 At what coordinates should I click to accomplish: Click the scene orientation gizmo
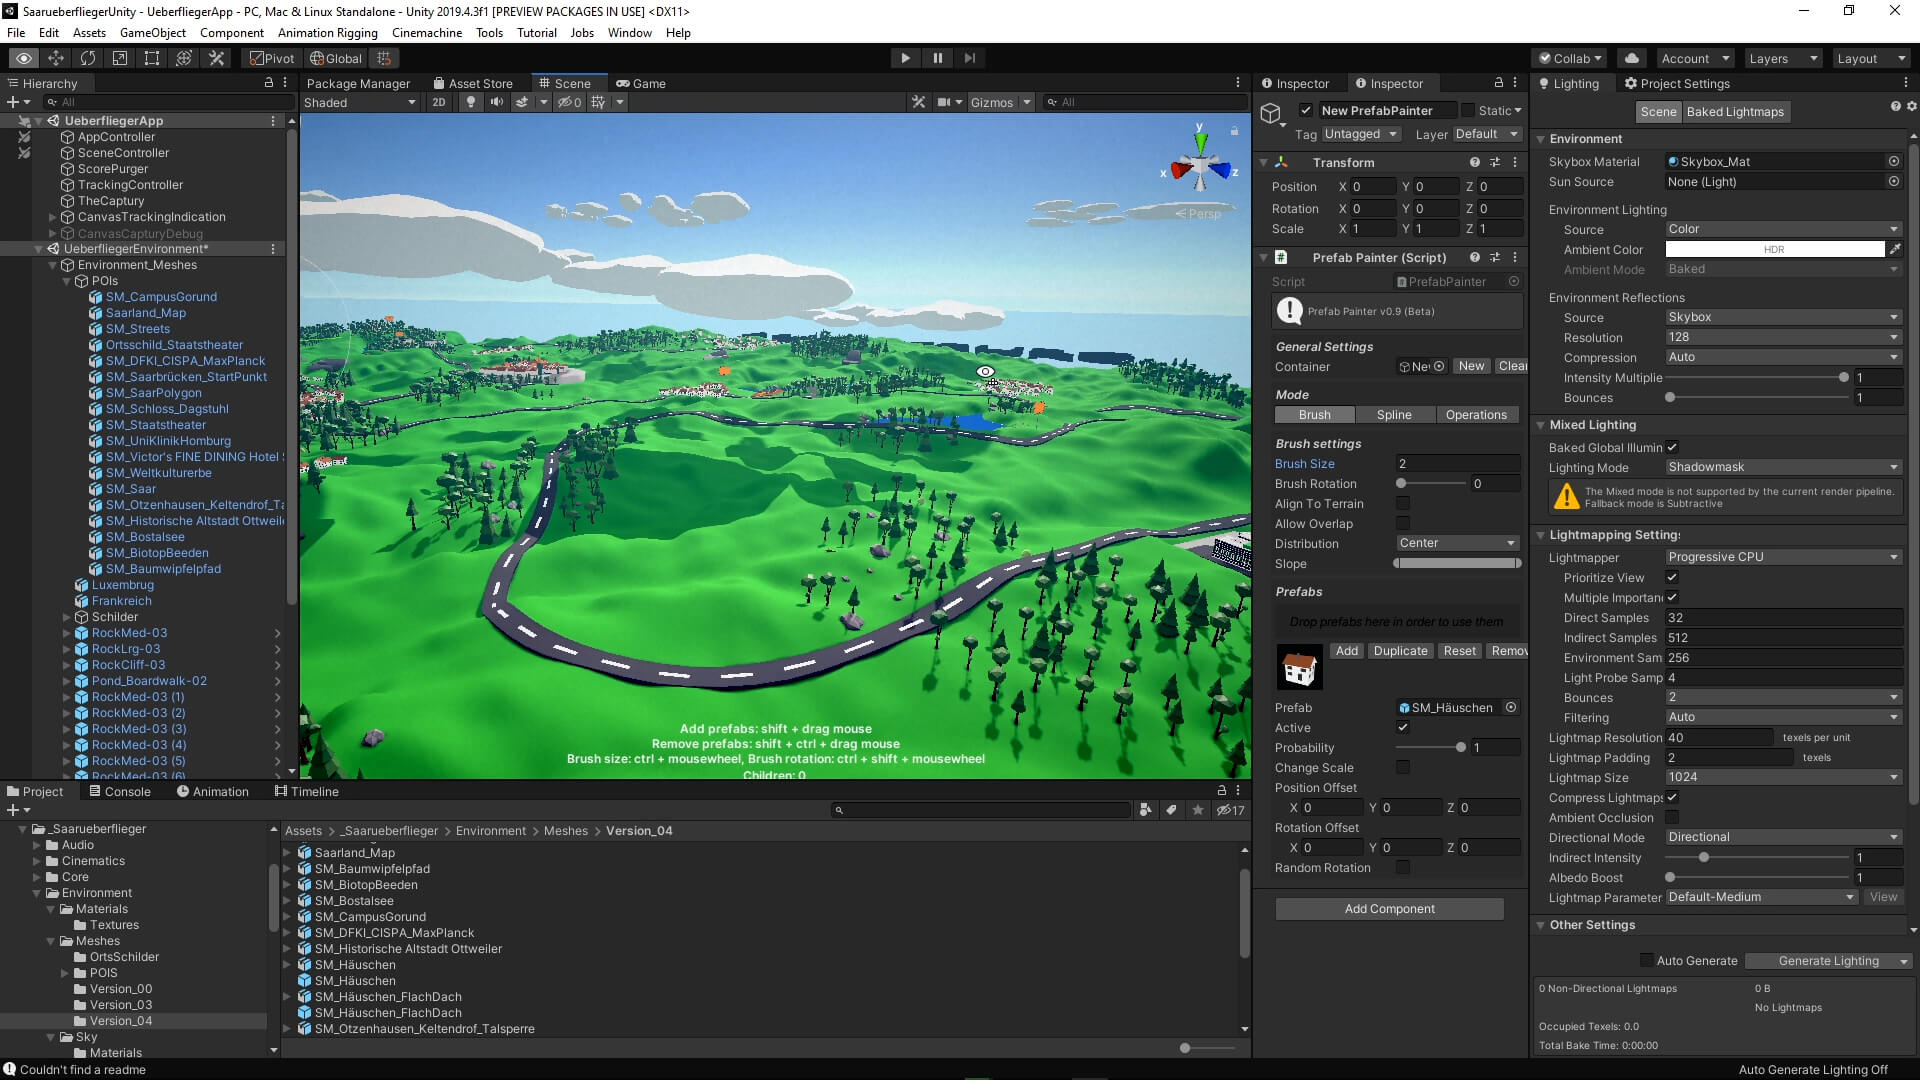coord(1200,167)
